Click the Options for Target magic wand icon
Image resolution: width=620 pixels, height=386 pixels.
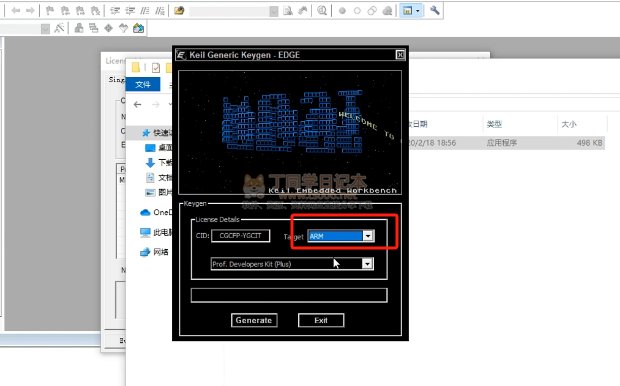[59, 28]
